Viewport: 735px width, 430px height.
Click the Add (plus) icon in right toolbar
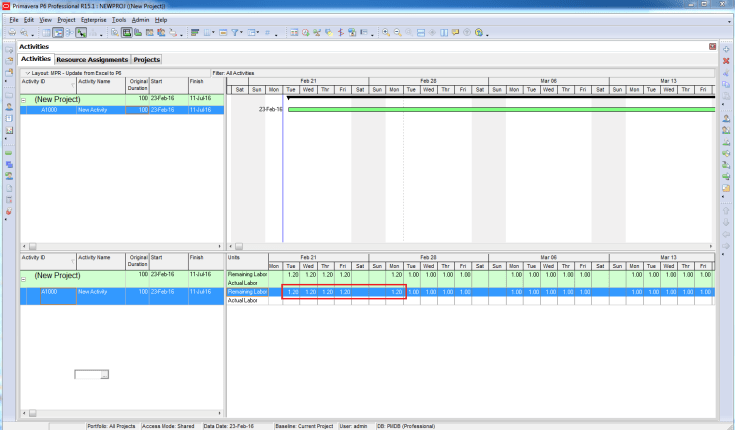(726, 48)
